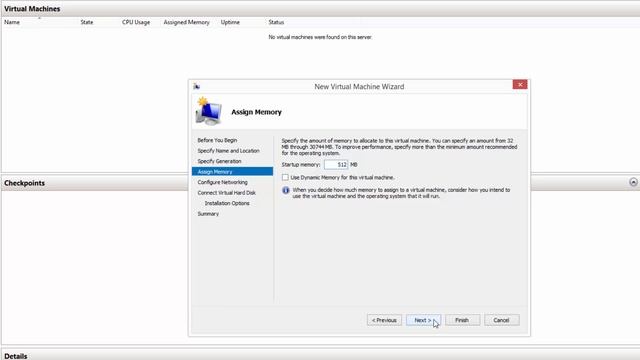Click the Checkpoints panel heading
Image resolution: width=640 pixels, height=360 pixels.
(24, 183)
